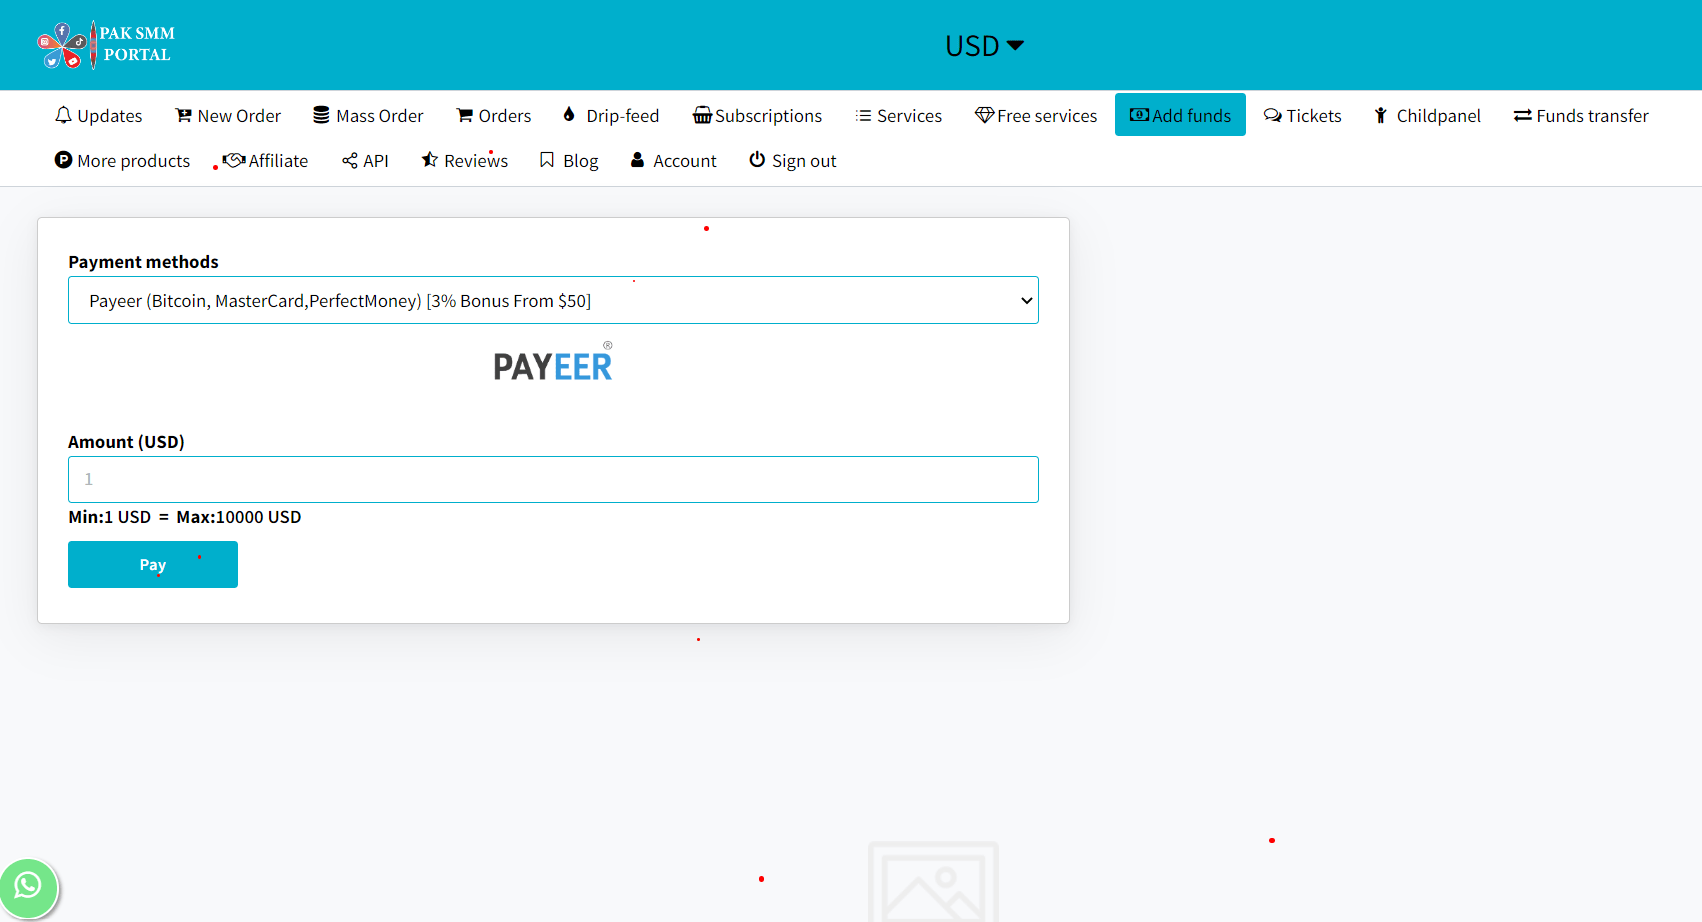Click the Drip-feed droplet icon
Screen dimensions: 1702x922
569,114
